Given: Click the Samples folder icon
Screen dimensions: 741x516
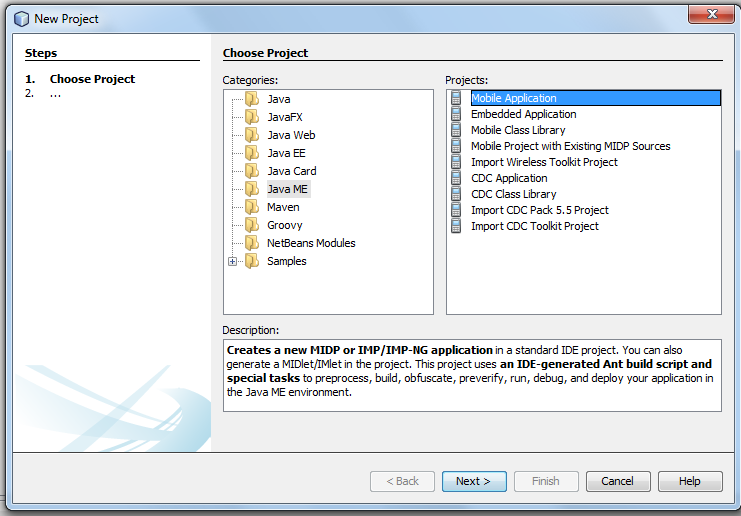Looking at the screenshot, I should [252, 260].
